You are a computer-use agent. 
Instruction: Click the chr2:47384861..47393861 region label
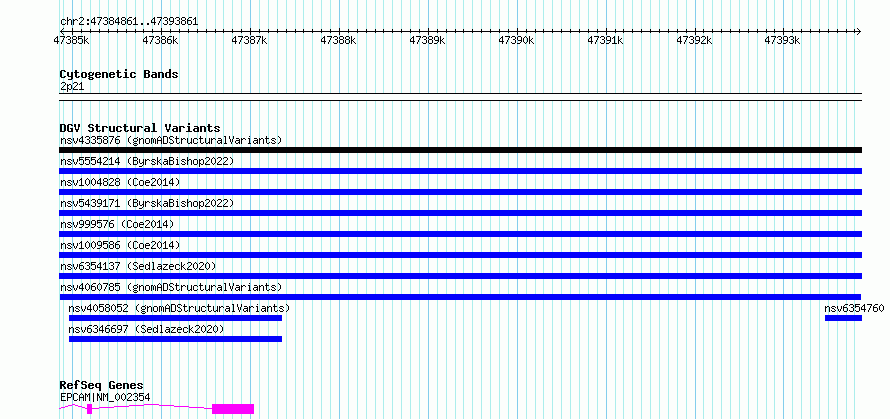pyautogui.click(x=129, y=22)
